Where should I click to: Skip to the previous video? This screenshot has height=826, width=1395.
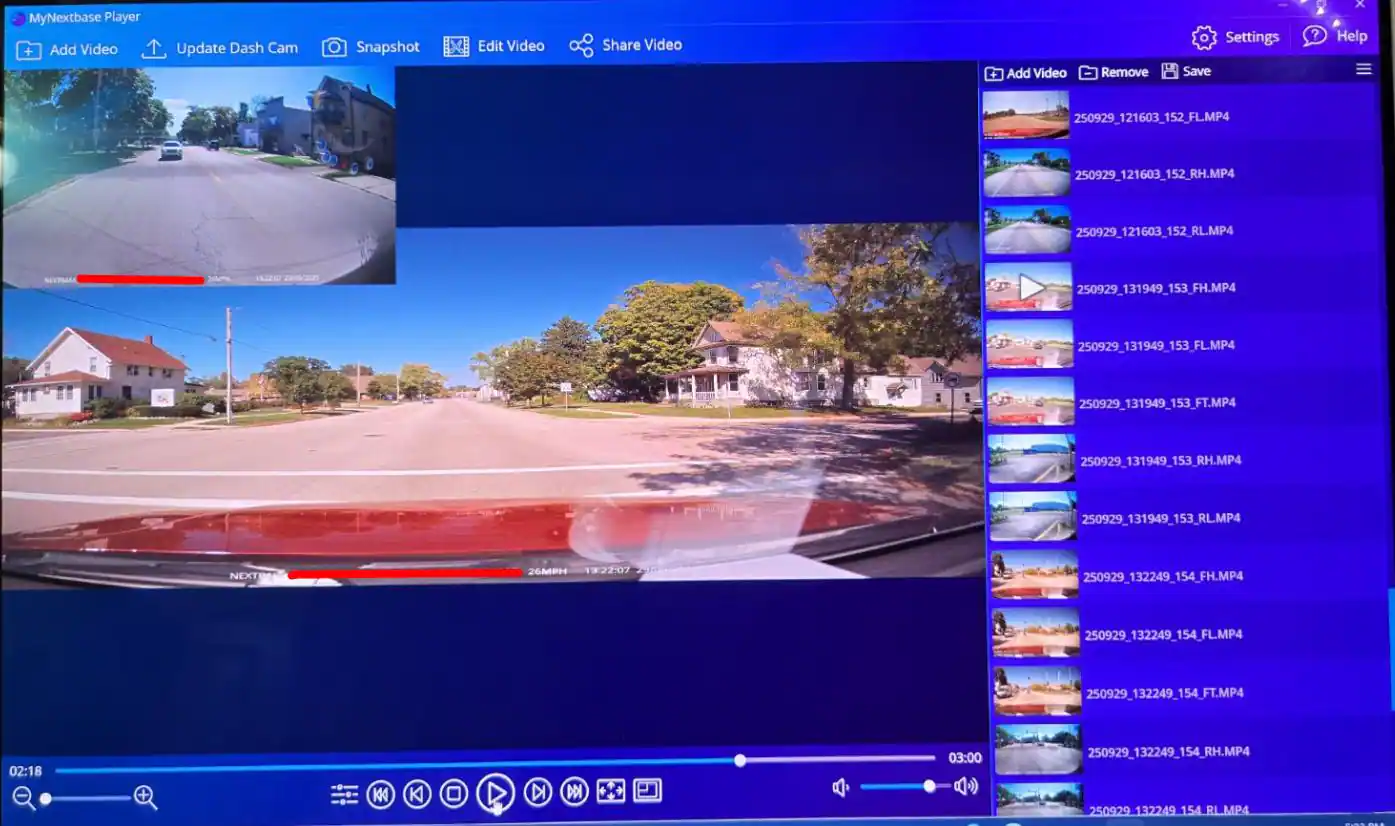pos(380,794)
